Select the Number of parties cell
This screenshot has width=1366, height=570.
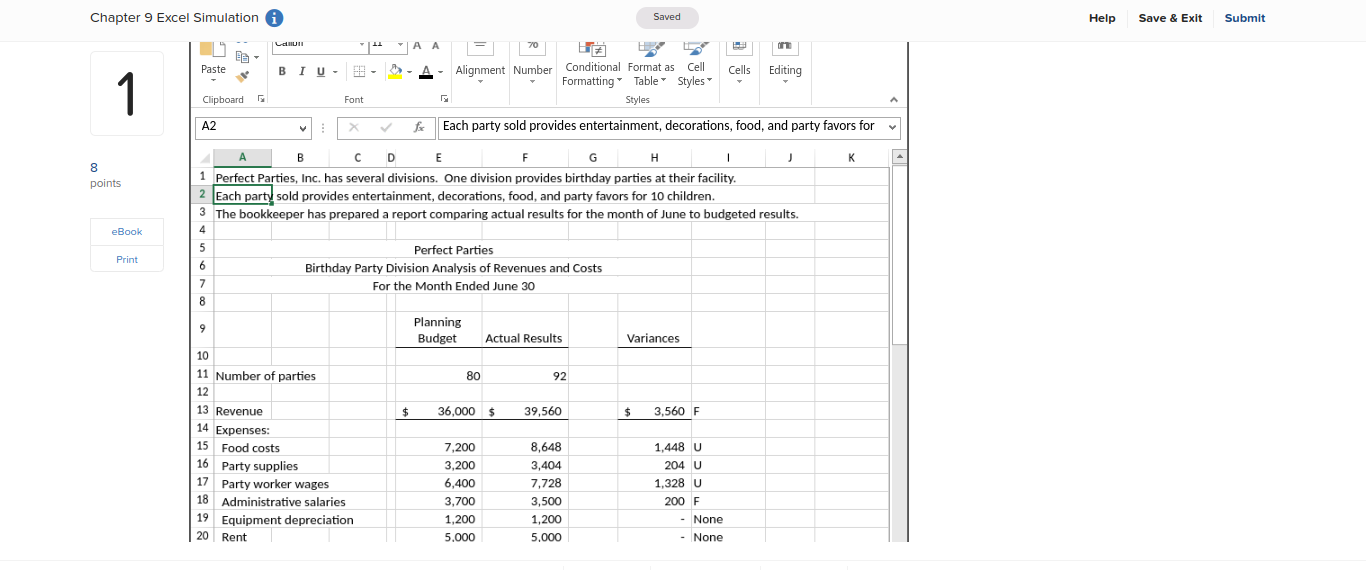pyautogui.click(x=265, y=376)
